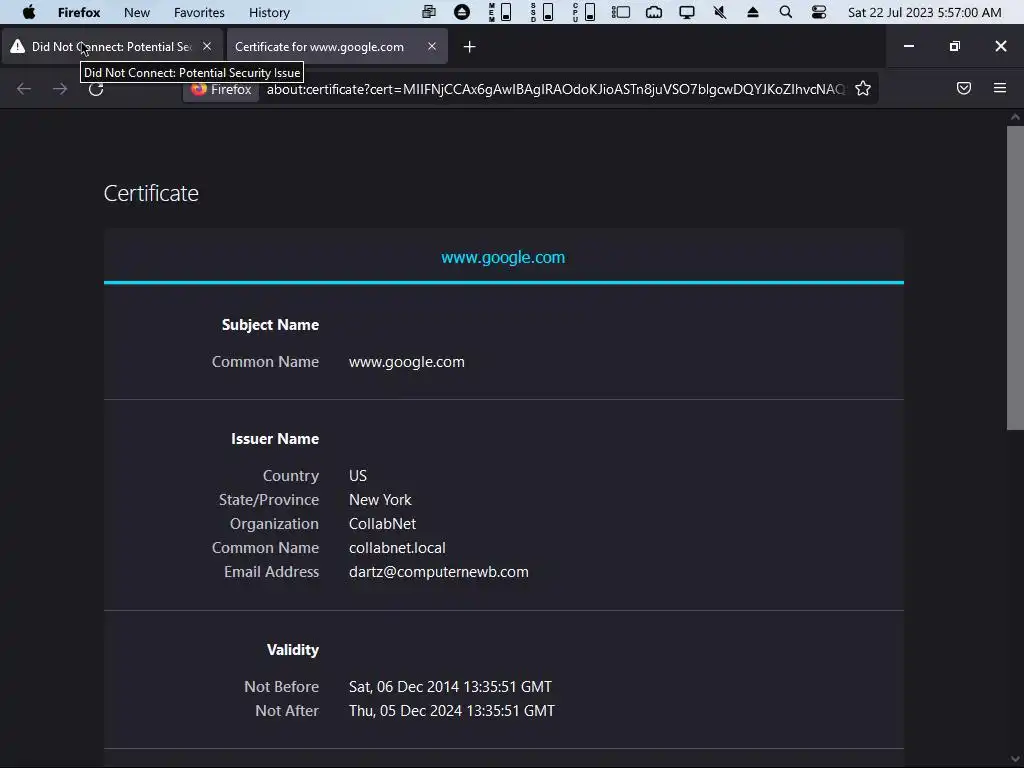
Task: Open the CPU monitor icon
Action: click(584, 12)
